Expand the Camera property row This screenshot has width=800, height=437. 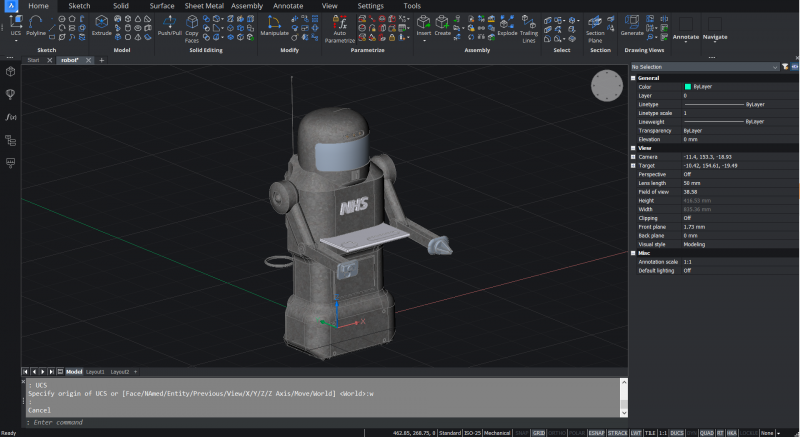[633, 157]
